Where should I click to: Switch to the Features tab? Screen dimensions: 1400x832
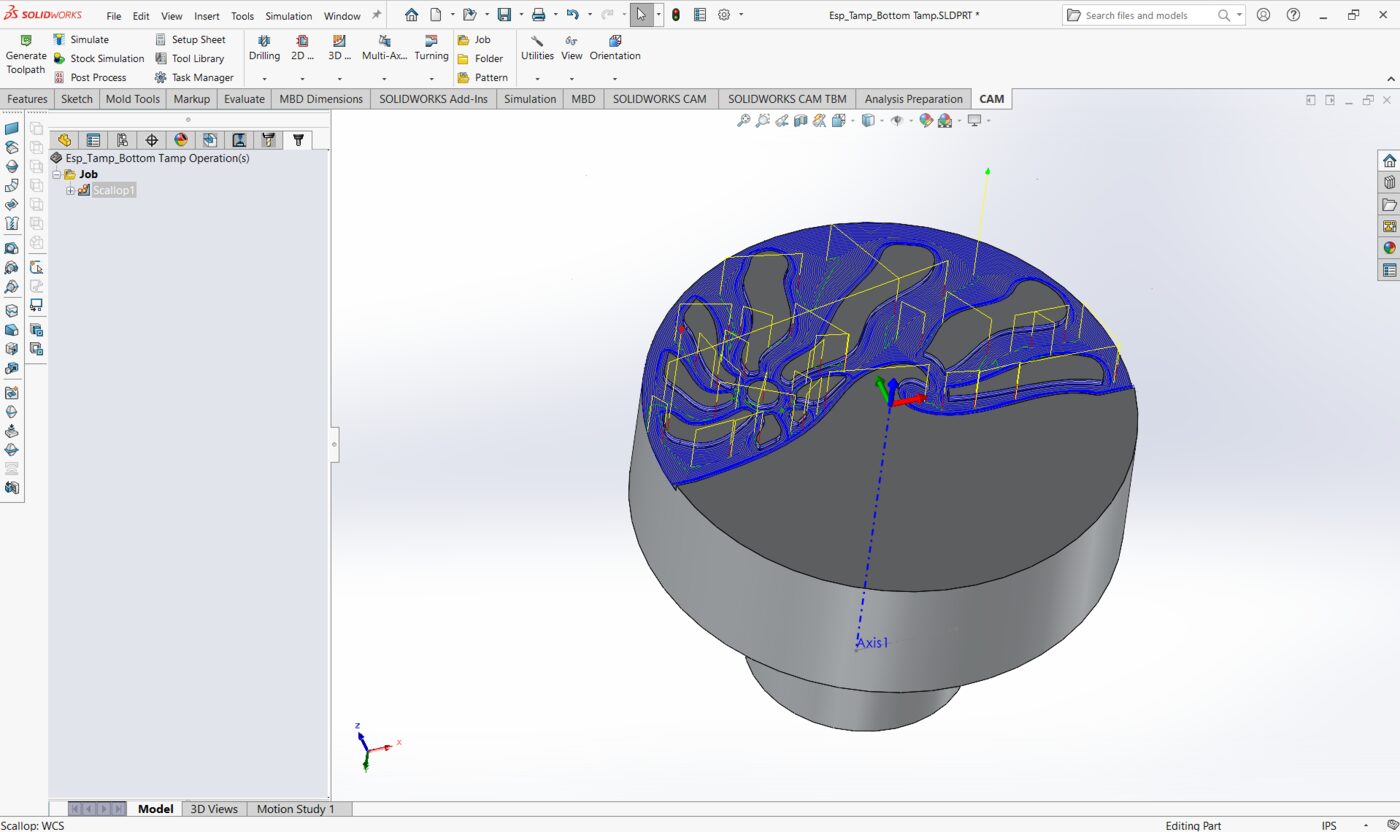pos(27,99)
